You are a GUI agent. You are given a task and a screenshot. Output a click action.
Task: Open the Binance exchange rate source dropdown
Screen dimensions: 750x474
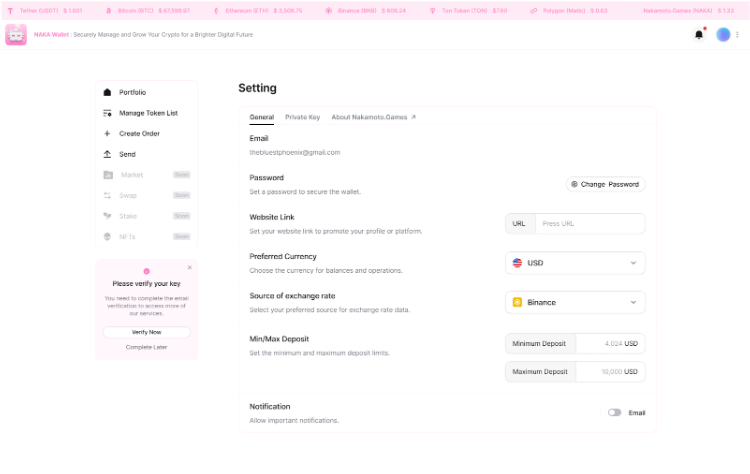coord(575,302)
